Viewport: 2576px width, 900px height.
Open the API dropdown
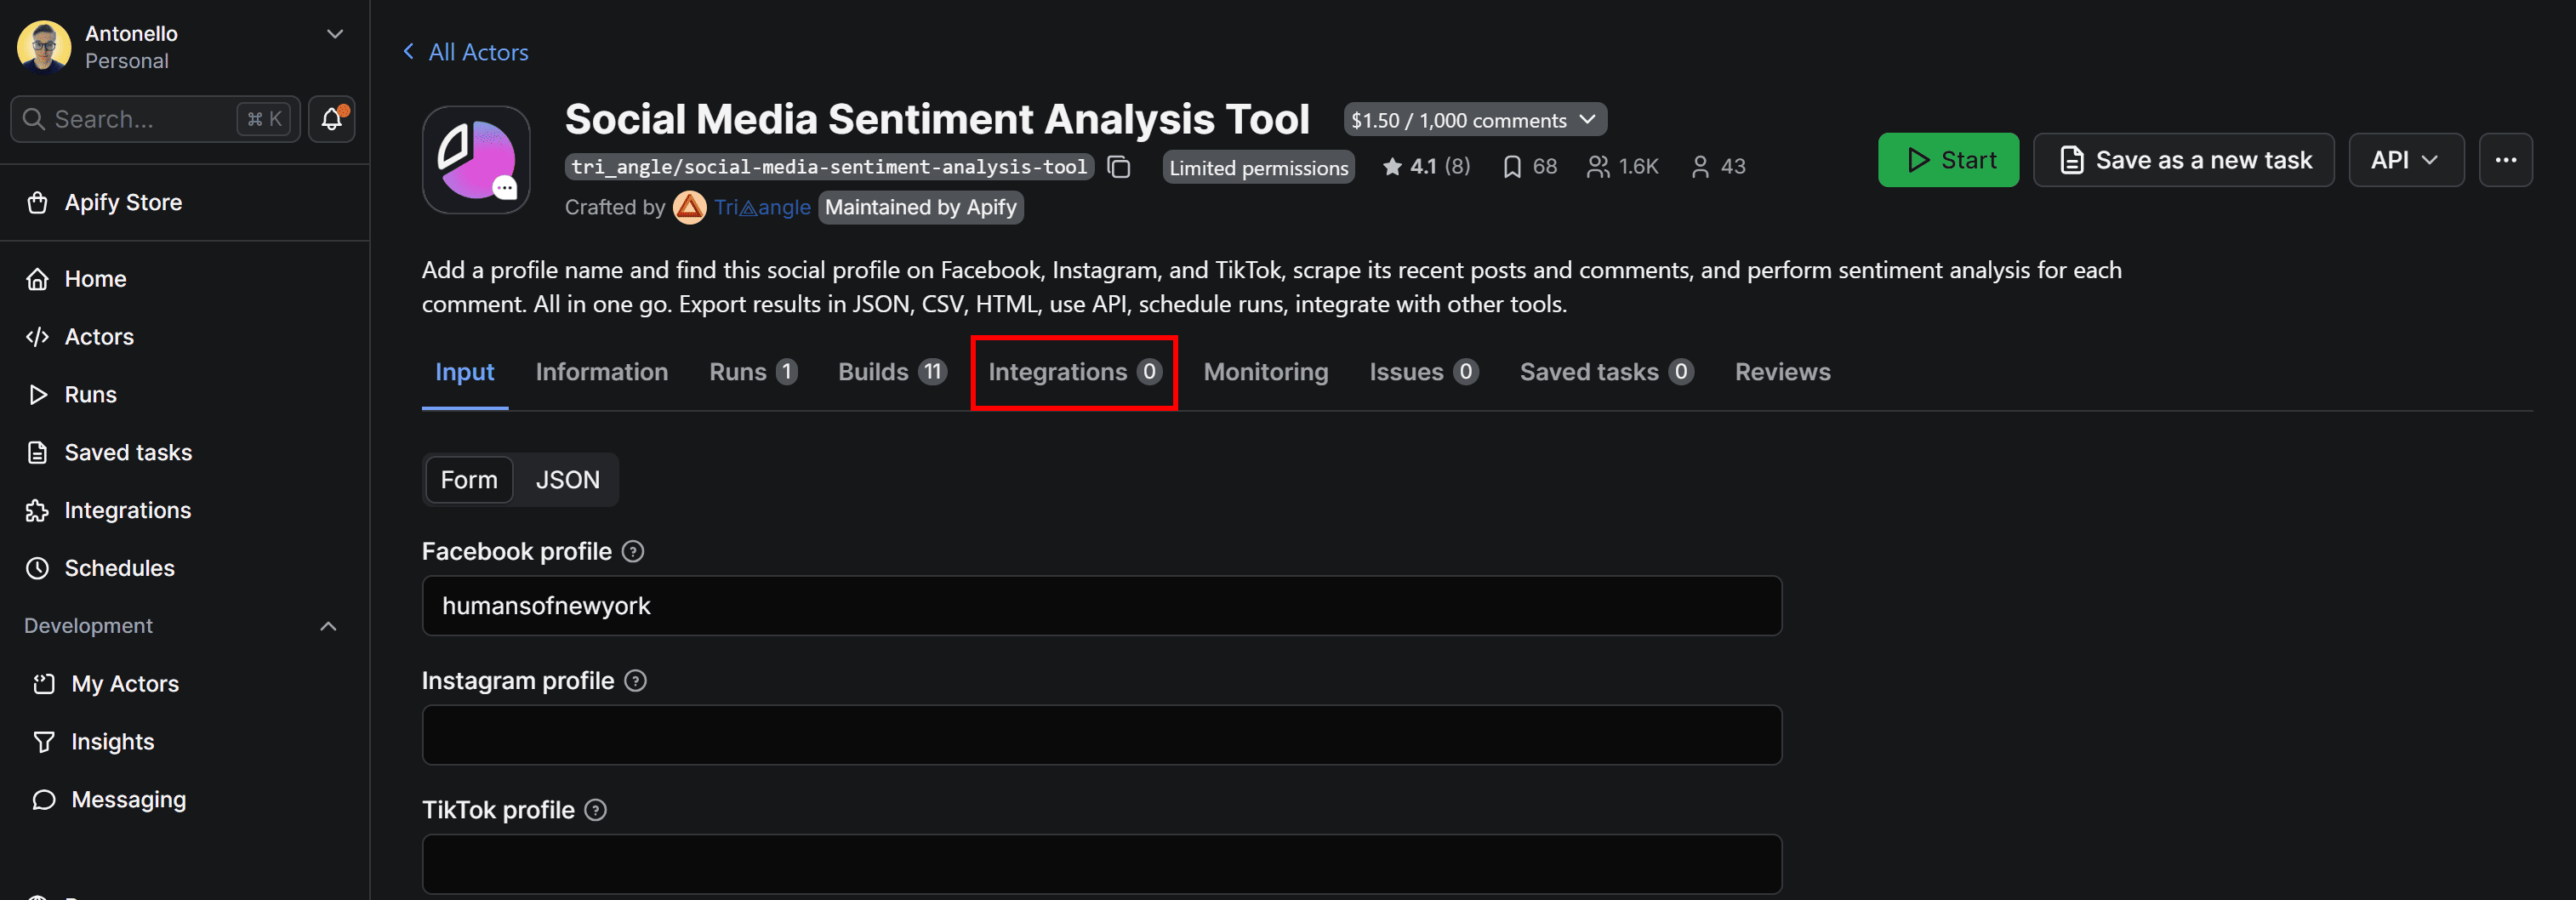tap(2405, 160)
